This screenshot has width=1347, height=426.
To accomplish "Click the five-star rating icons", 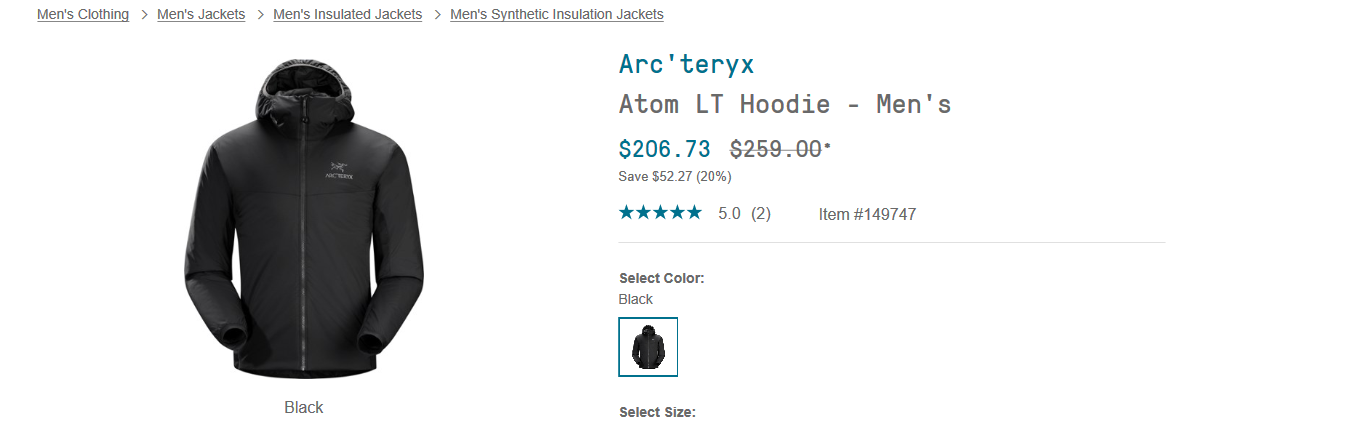I will [x=660, y=213].
